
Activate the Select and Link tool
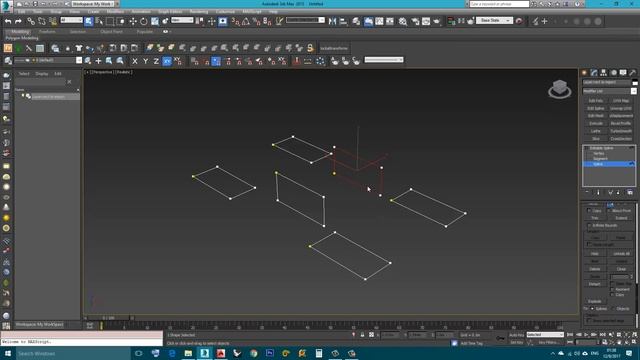coord(31,21)
